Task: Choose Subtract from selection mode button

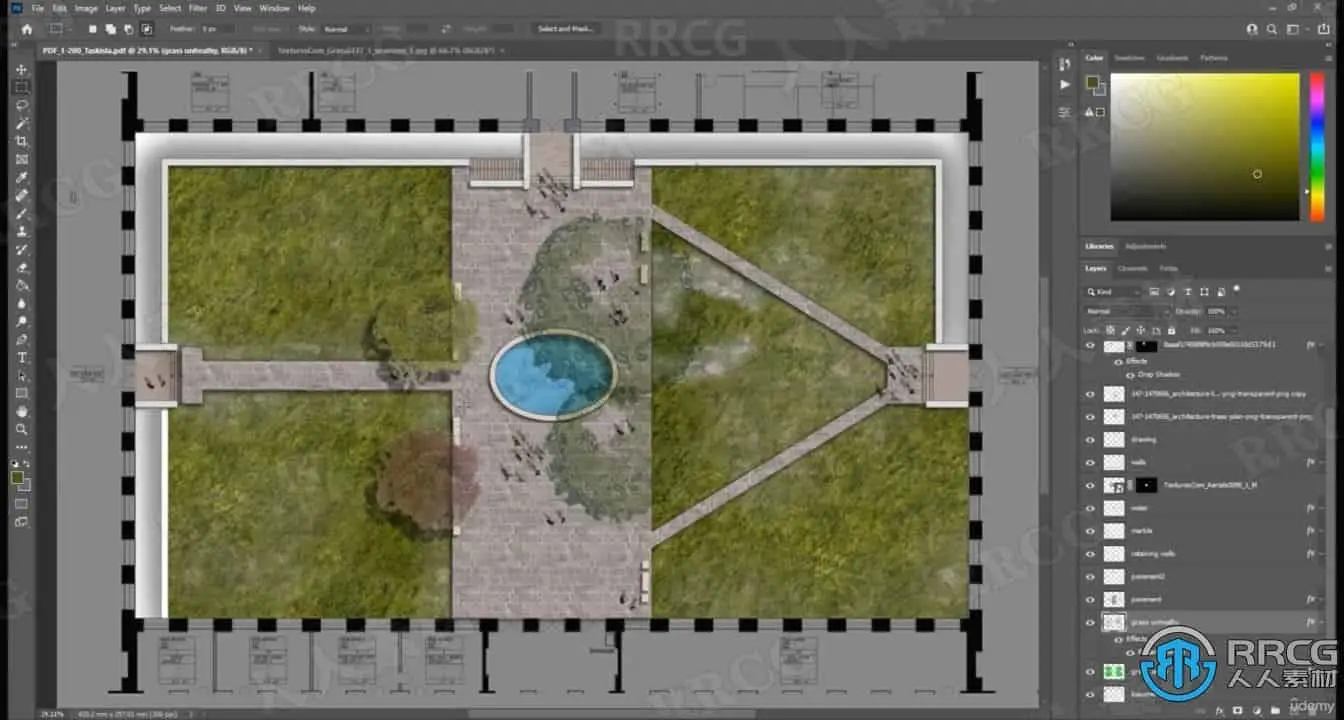Action: tap(128, 29)
